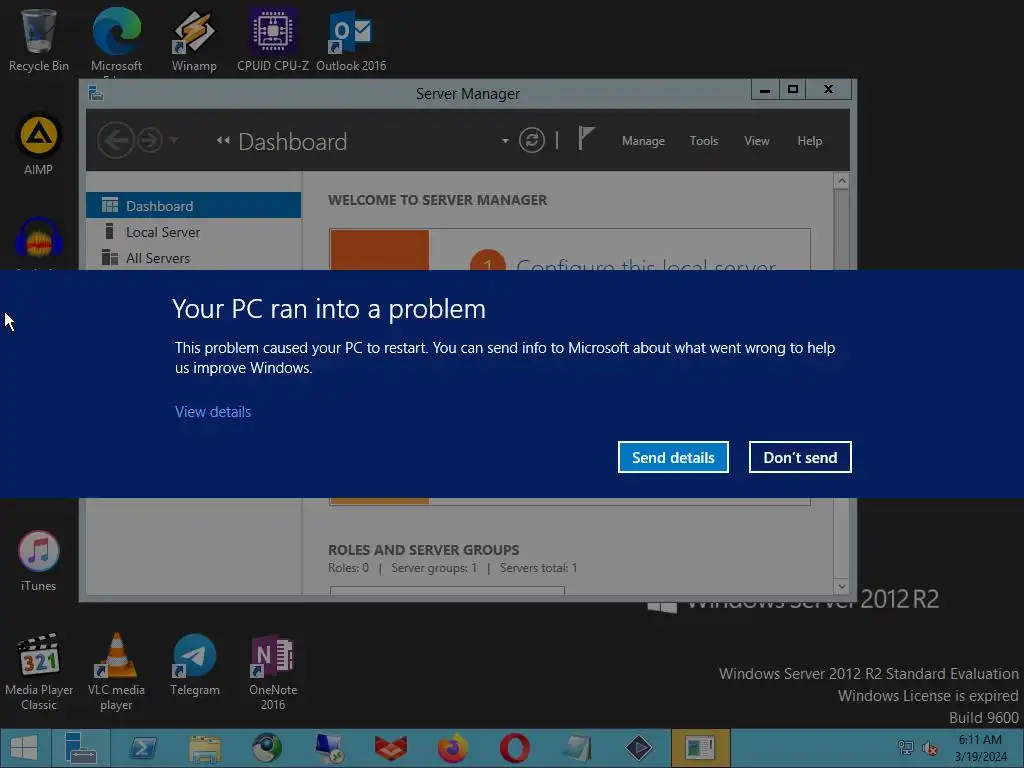Click the Server Manager scrollbar up arrow
The height and width of the screenshot is (768, 1024).
(x=841, y=181)
